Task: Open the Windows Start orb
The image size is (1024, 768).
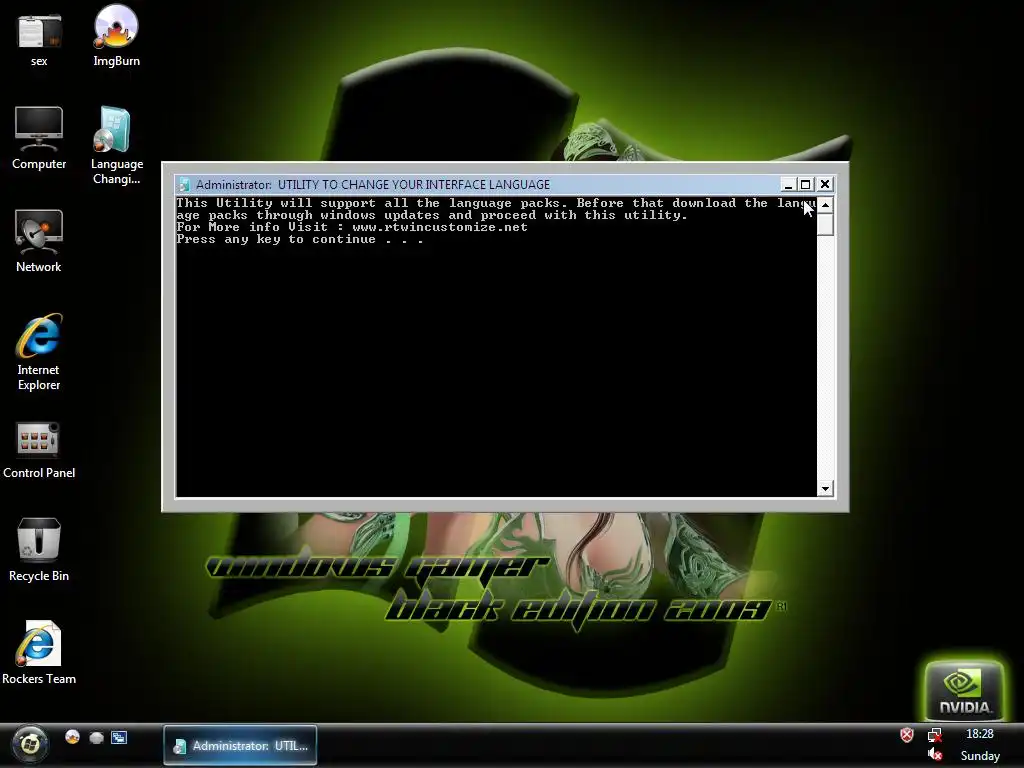Action: click(29, 744)
